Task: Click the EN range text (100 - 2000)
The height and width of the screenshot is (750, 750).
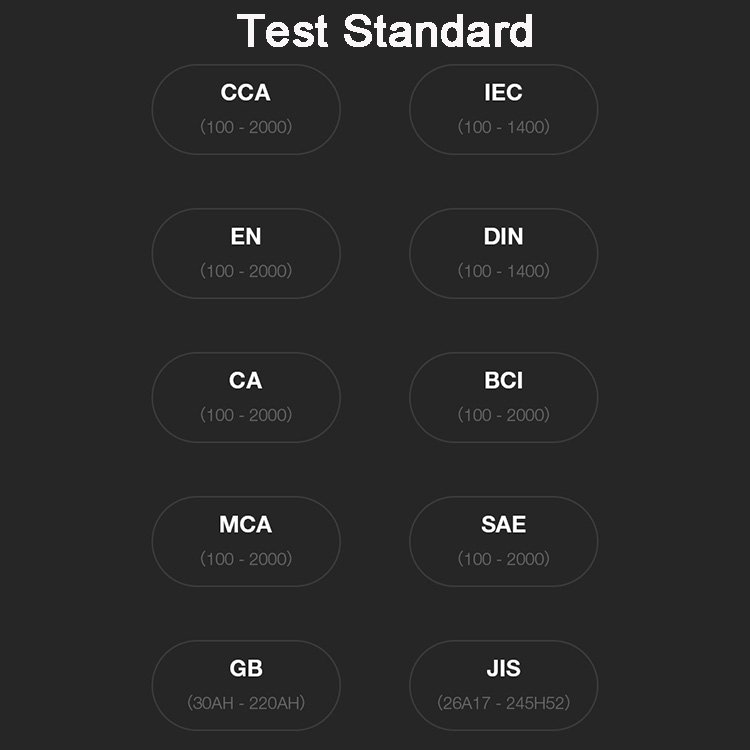Action: click(246, 271)
